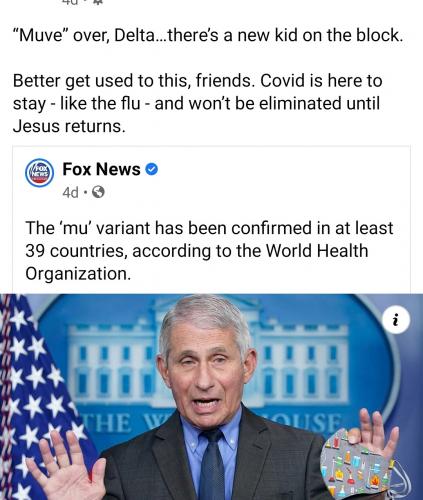The image size is (423, 500).
Task: Click the 'Organization.' word in shared post
Action: coord(78,274)
